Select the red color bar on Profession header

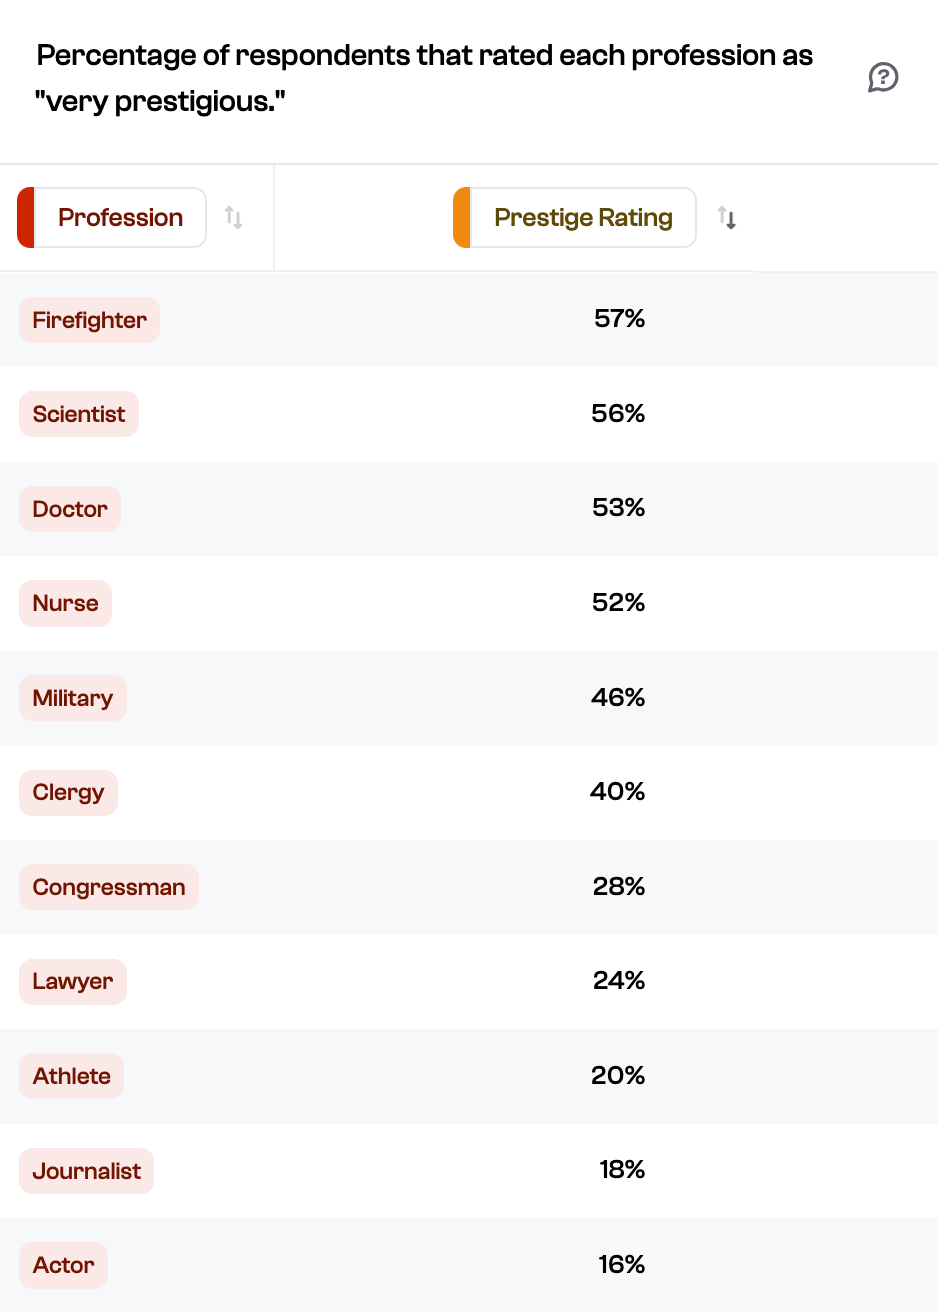click(x=28, y=217)
